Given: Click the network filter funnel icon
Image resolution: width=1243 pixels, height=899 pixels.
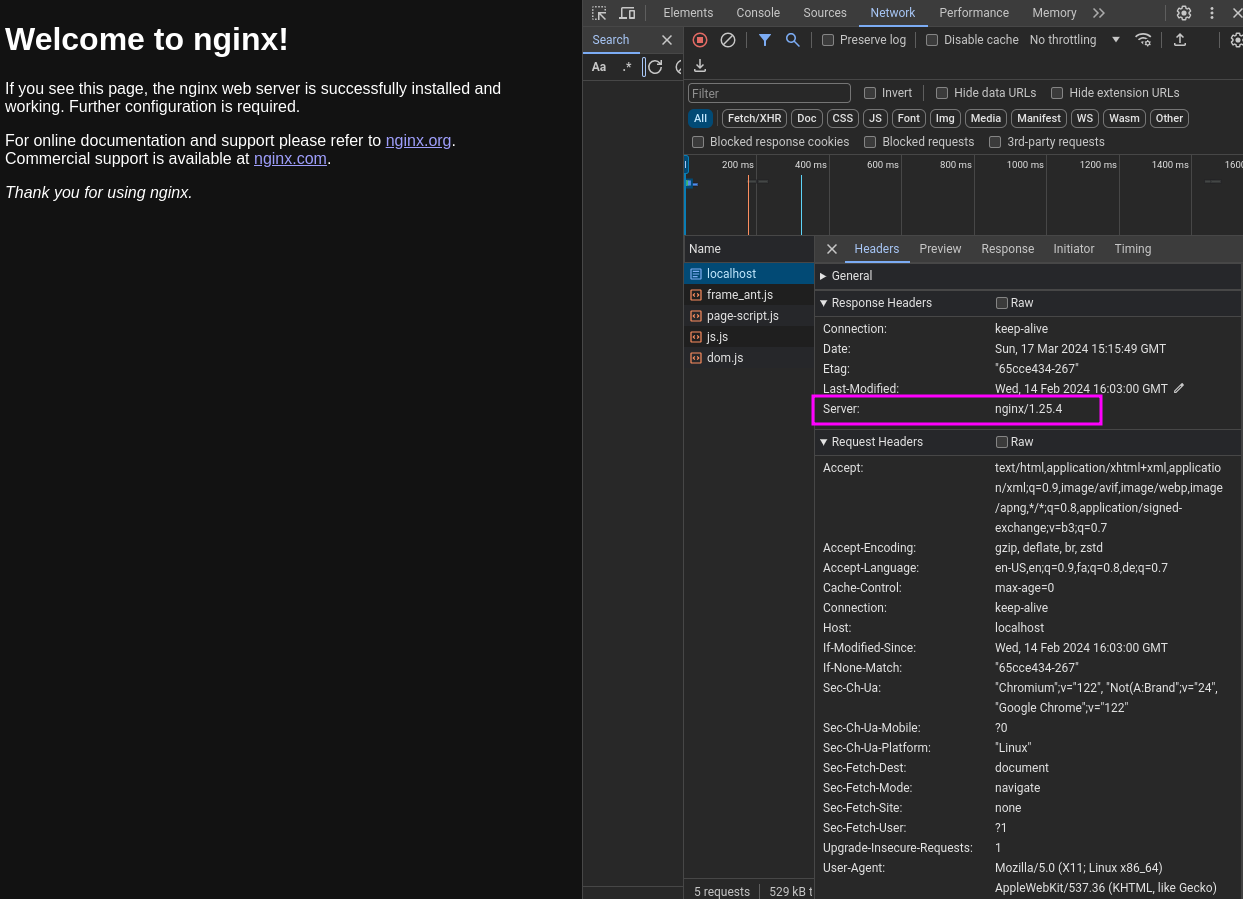Looking at the screenshot, I should tap(765, 40).
